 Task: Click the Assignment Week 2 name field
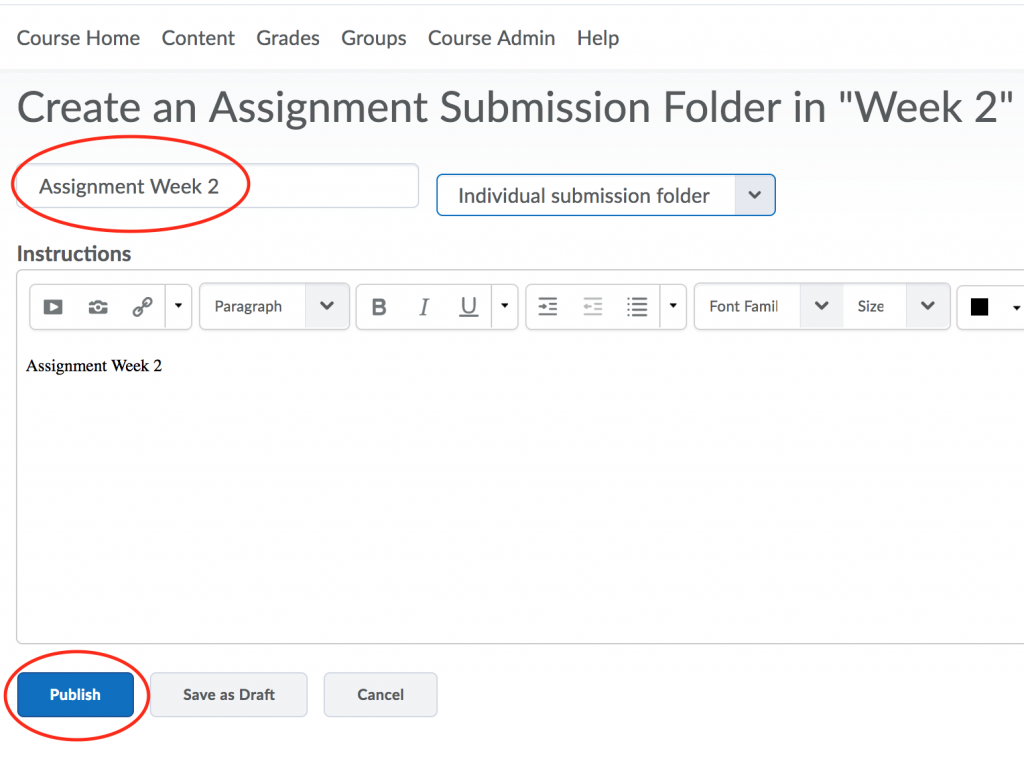(x=217, y=187)
